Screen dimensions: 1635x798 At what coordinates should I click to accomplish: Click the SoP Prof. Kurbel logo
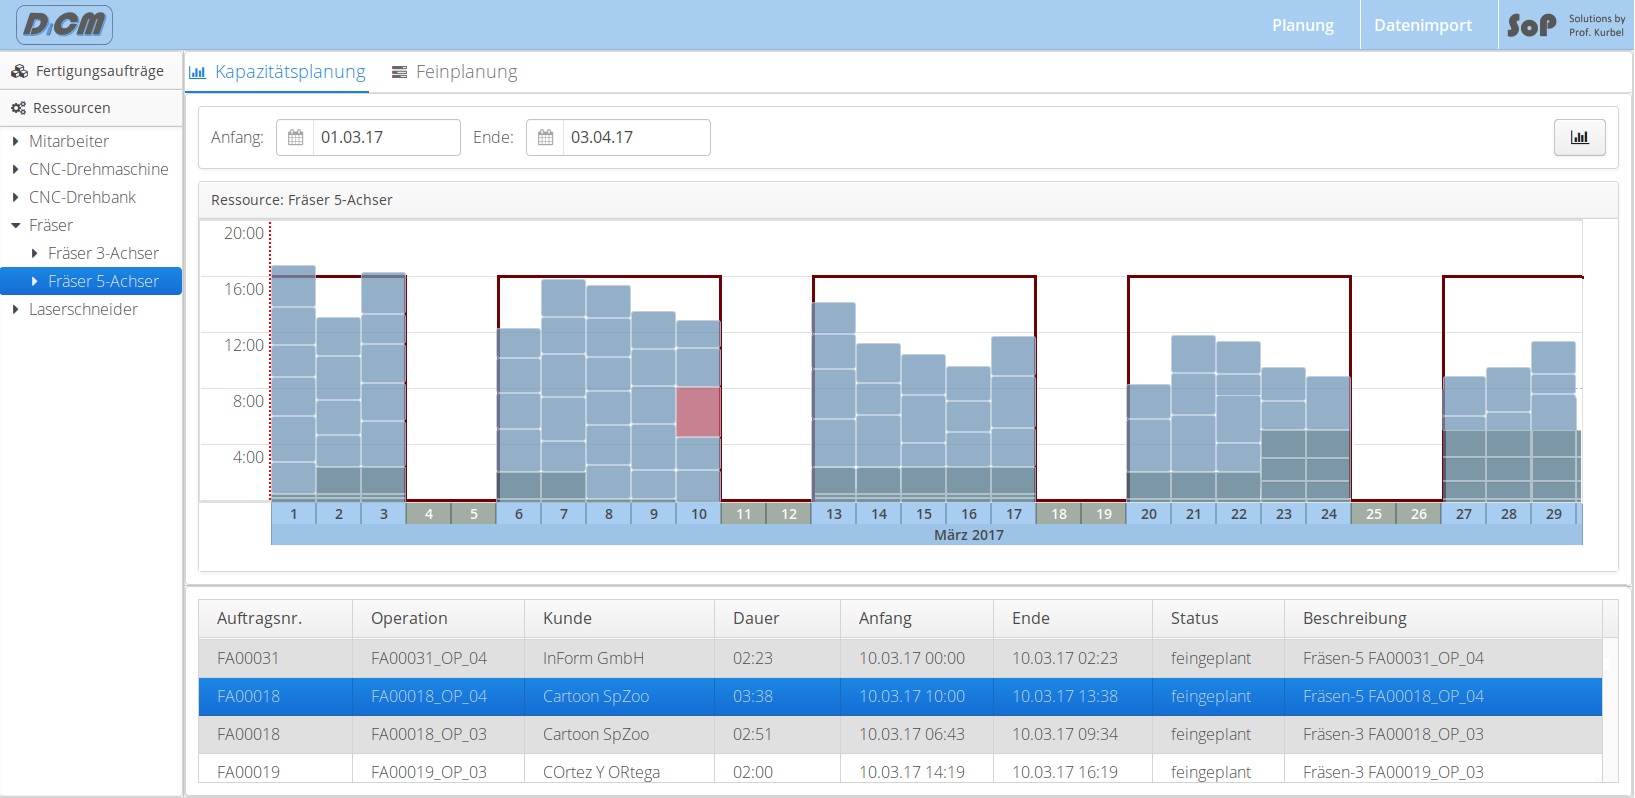[x=1566, y=25]
